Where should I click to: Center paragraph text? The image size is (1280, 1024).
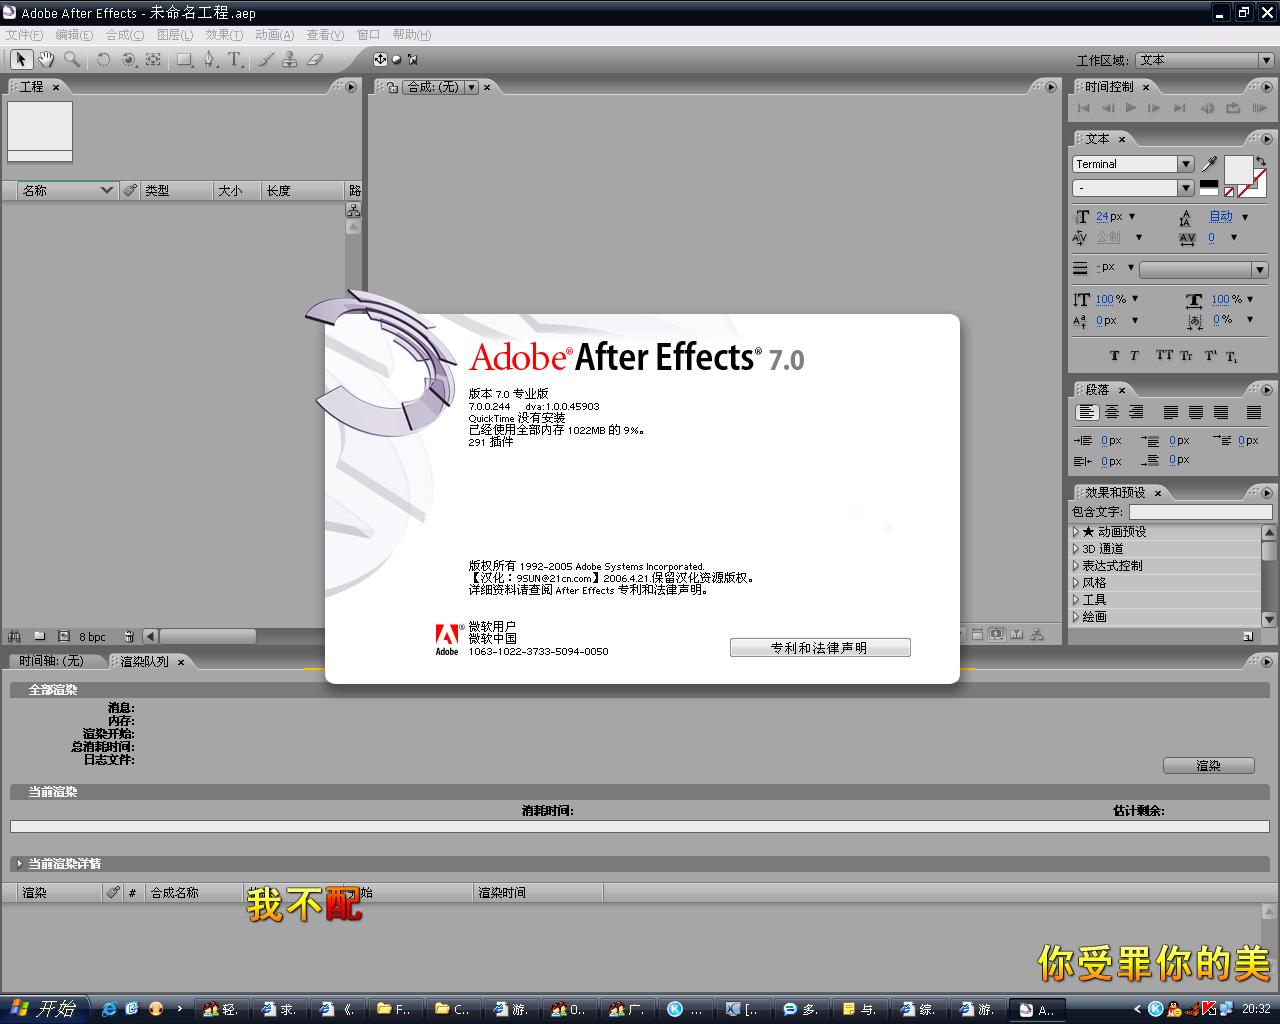point(1112,412)
